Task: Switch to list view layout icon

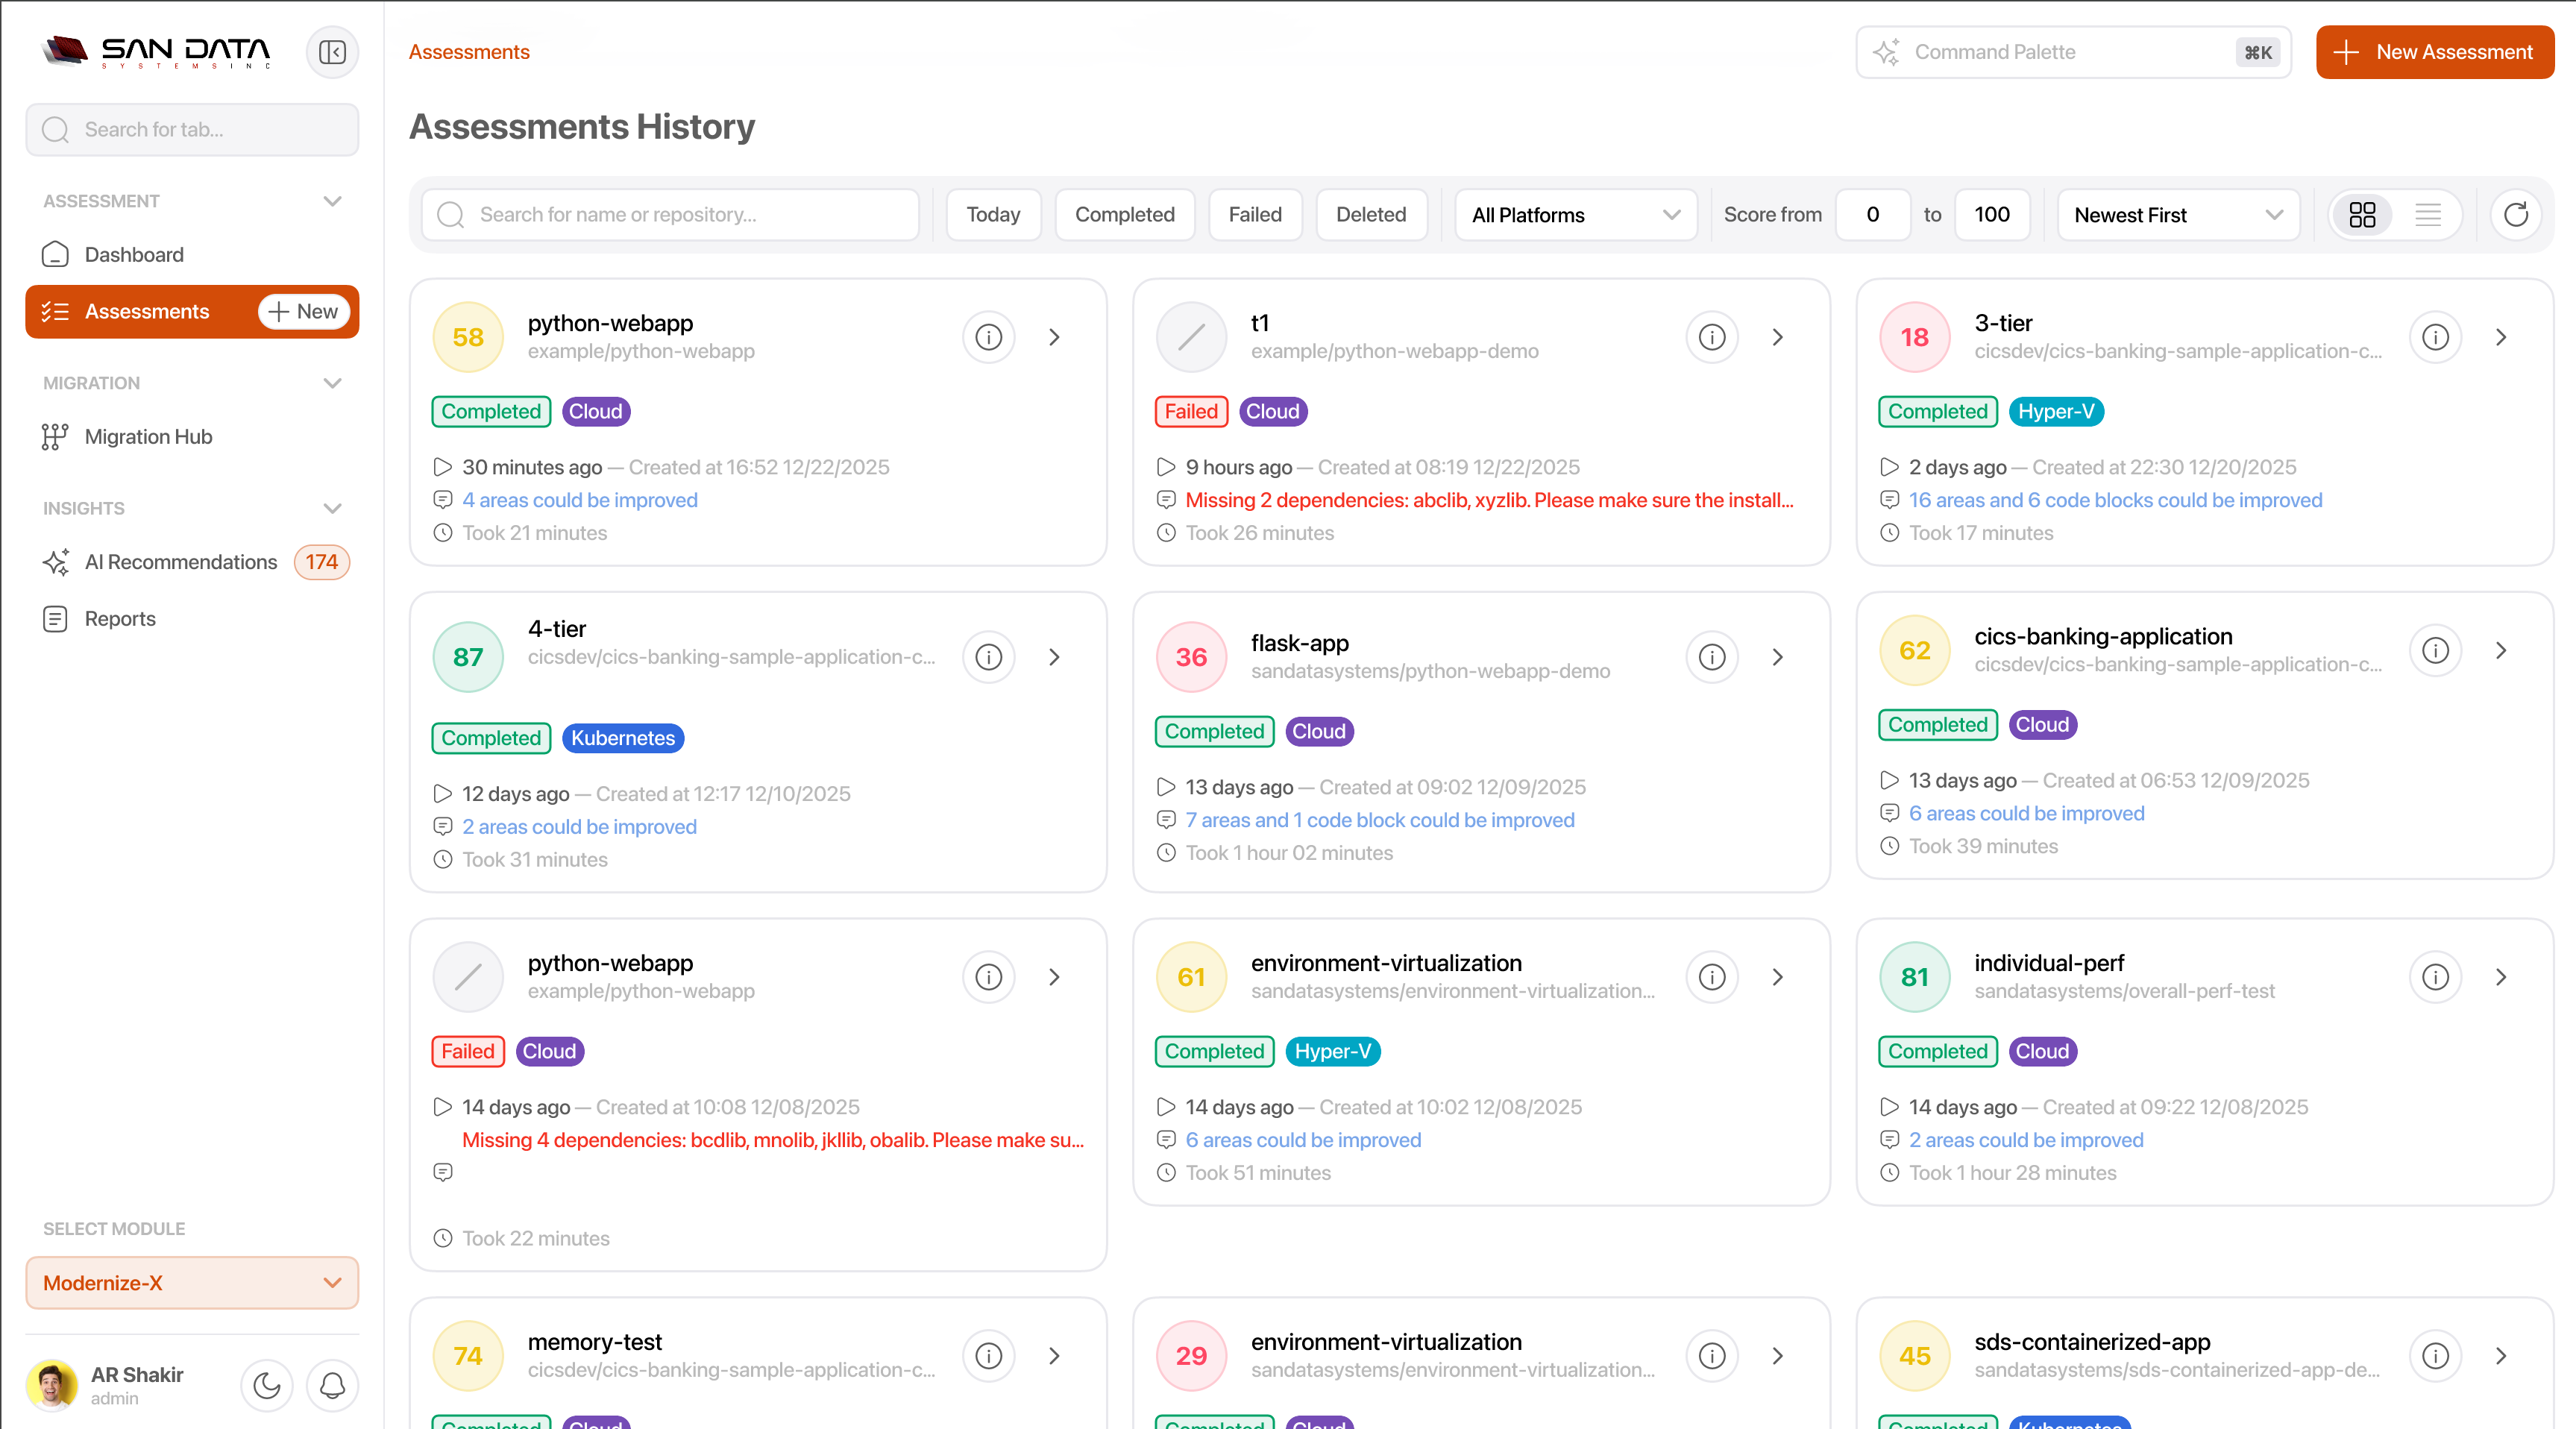Action: [2430, 214]
